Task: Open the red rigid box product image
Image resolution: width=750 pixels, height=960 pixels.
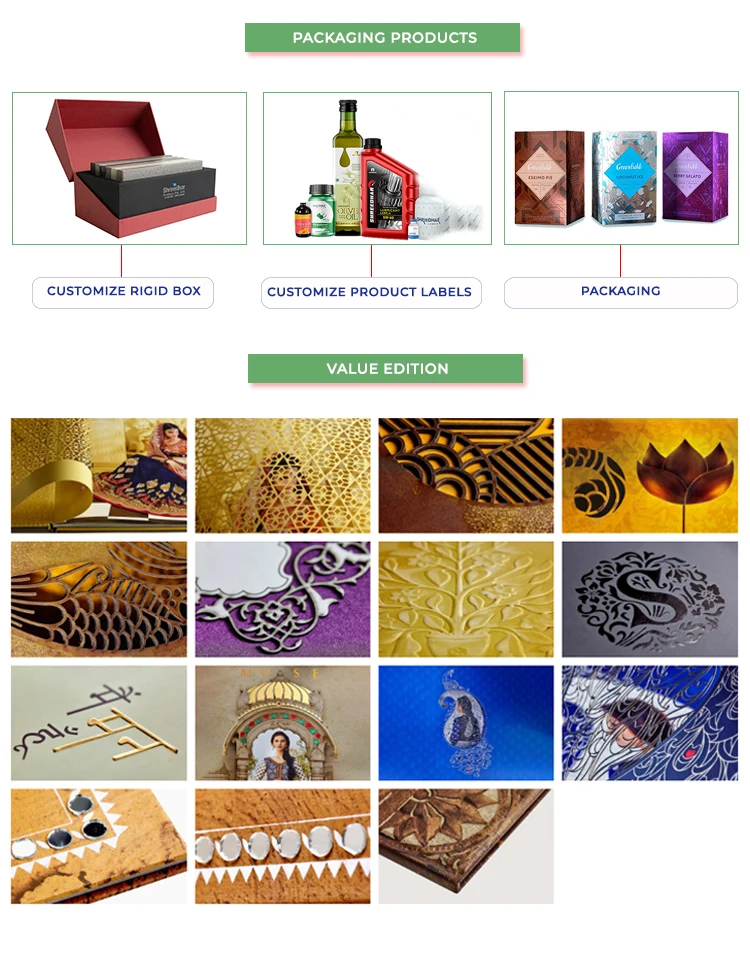Action: (x=129, y=168)
